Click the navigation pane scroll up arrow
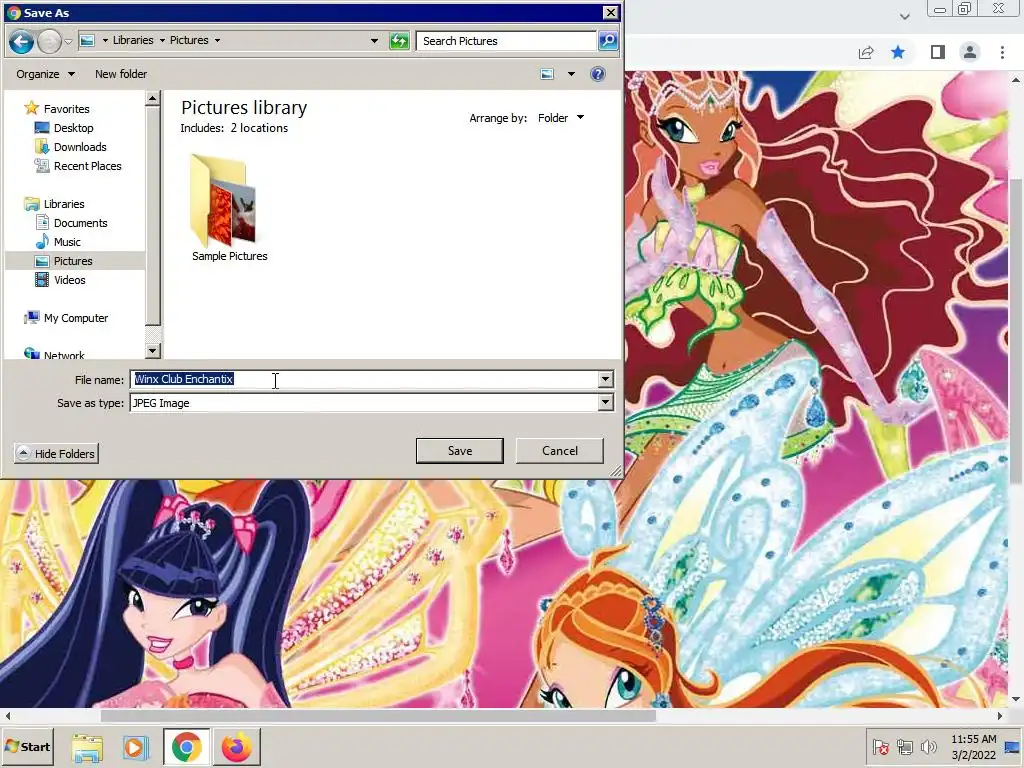The width and height of the screenshot is (1024, 768). tap(153, 99)
